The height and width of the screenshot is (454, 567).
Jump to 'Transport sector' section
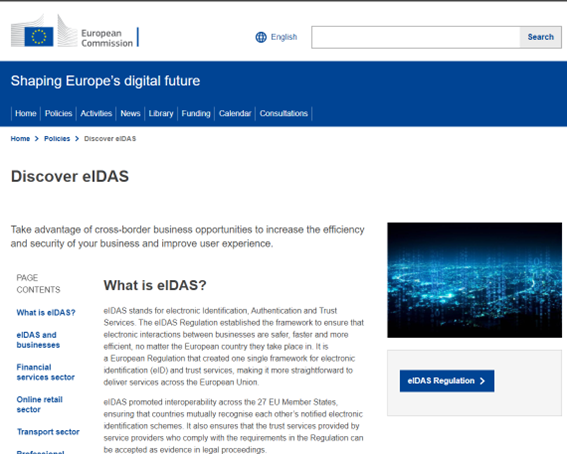(48, 432)
